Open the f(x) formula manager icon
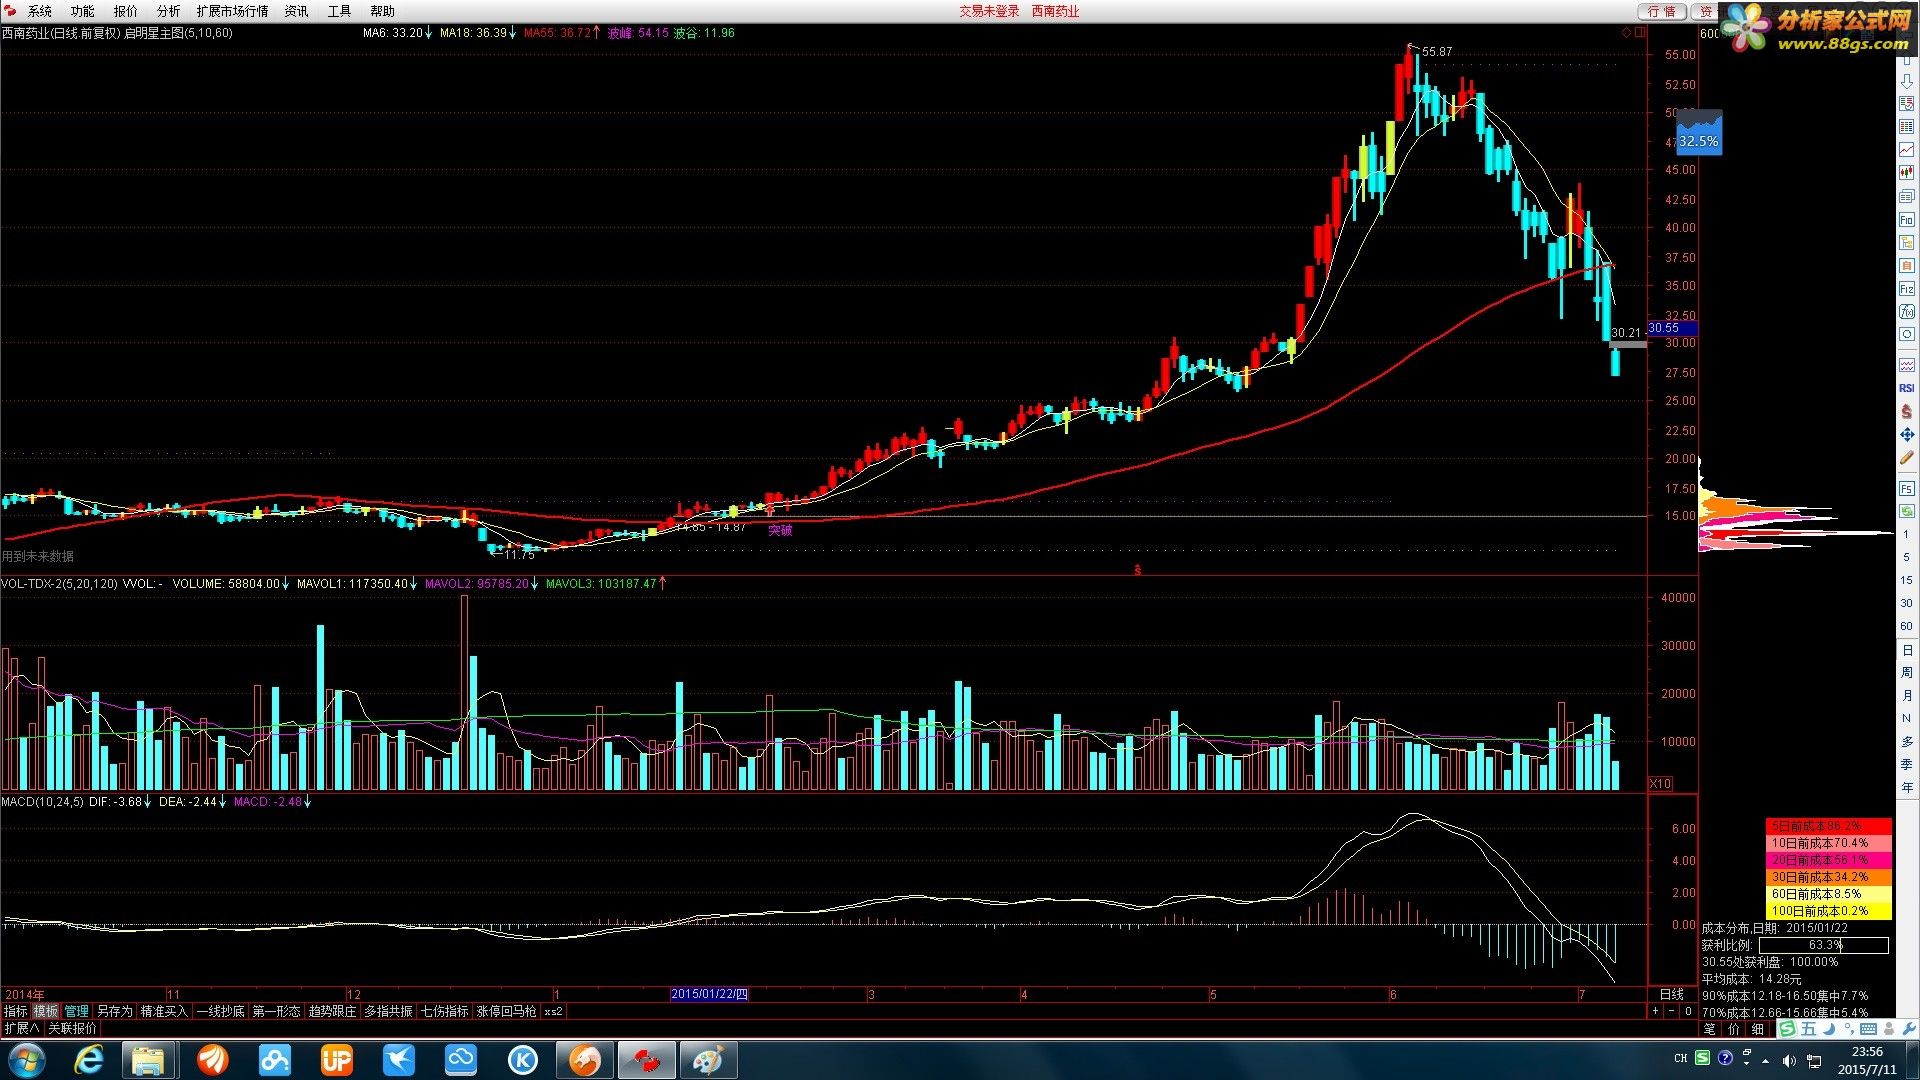 (x=1906, y=312)
